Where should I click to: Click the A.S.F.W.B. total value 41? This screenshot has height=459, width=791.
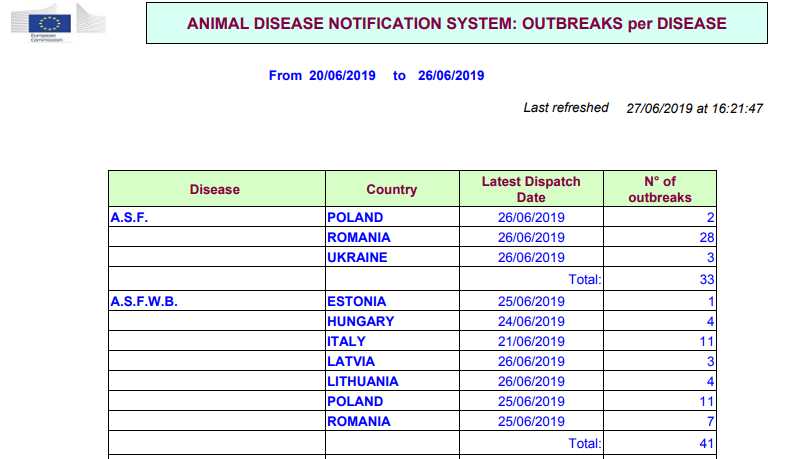(x=707, y=442)
